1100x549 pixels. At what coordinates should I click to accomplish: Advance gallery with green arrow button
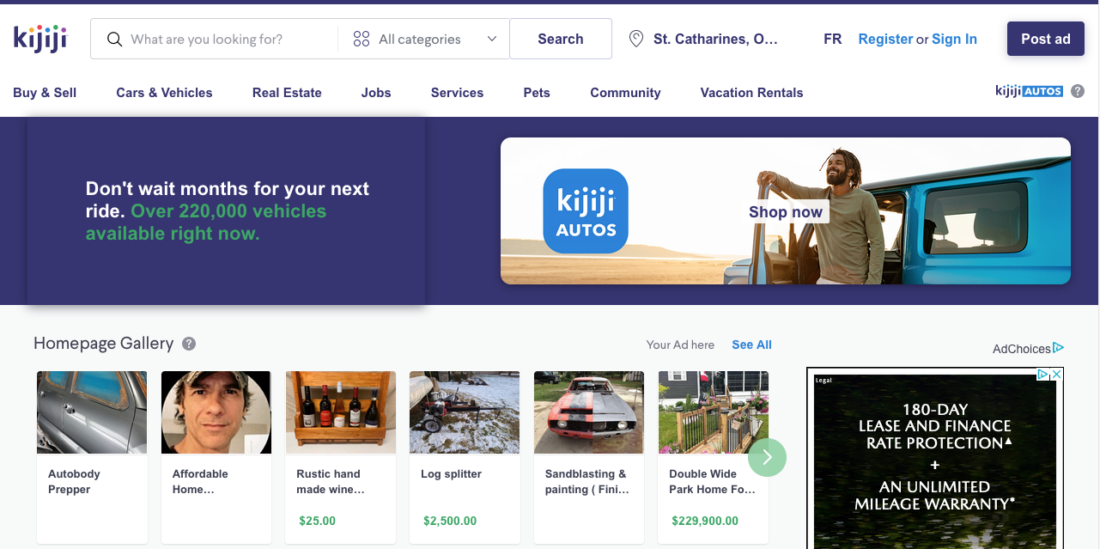point(767,457)
